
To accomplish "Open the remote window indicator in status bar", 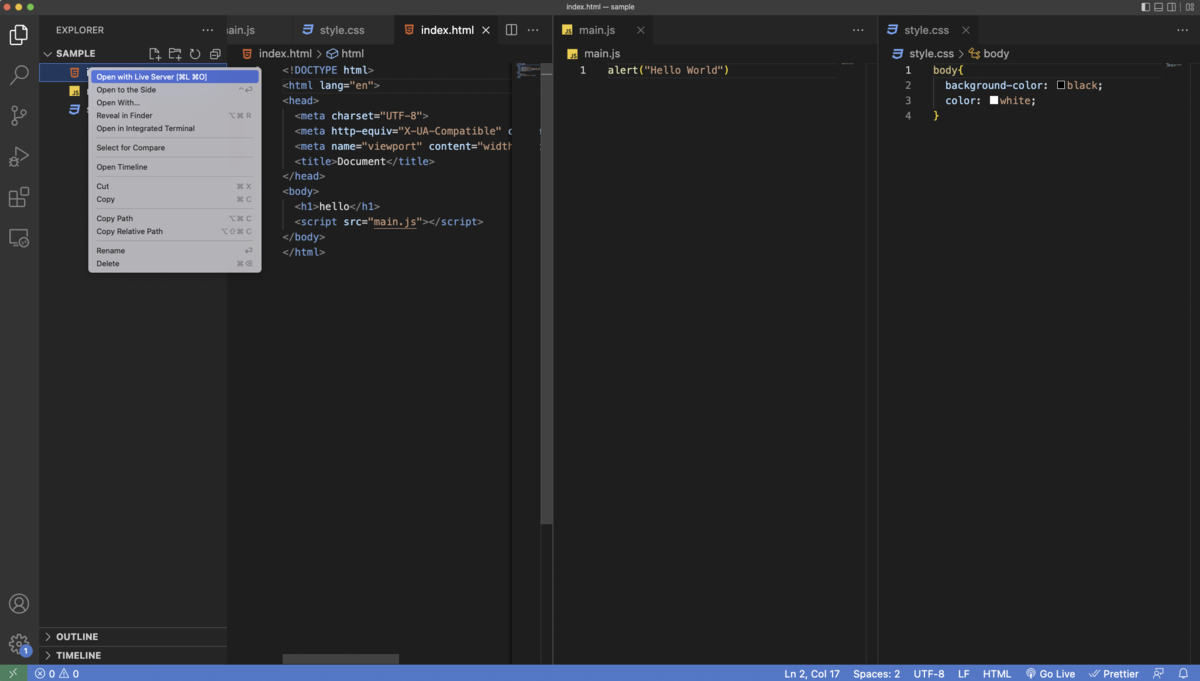I will tap(13, 673).
